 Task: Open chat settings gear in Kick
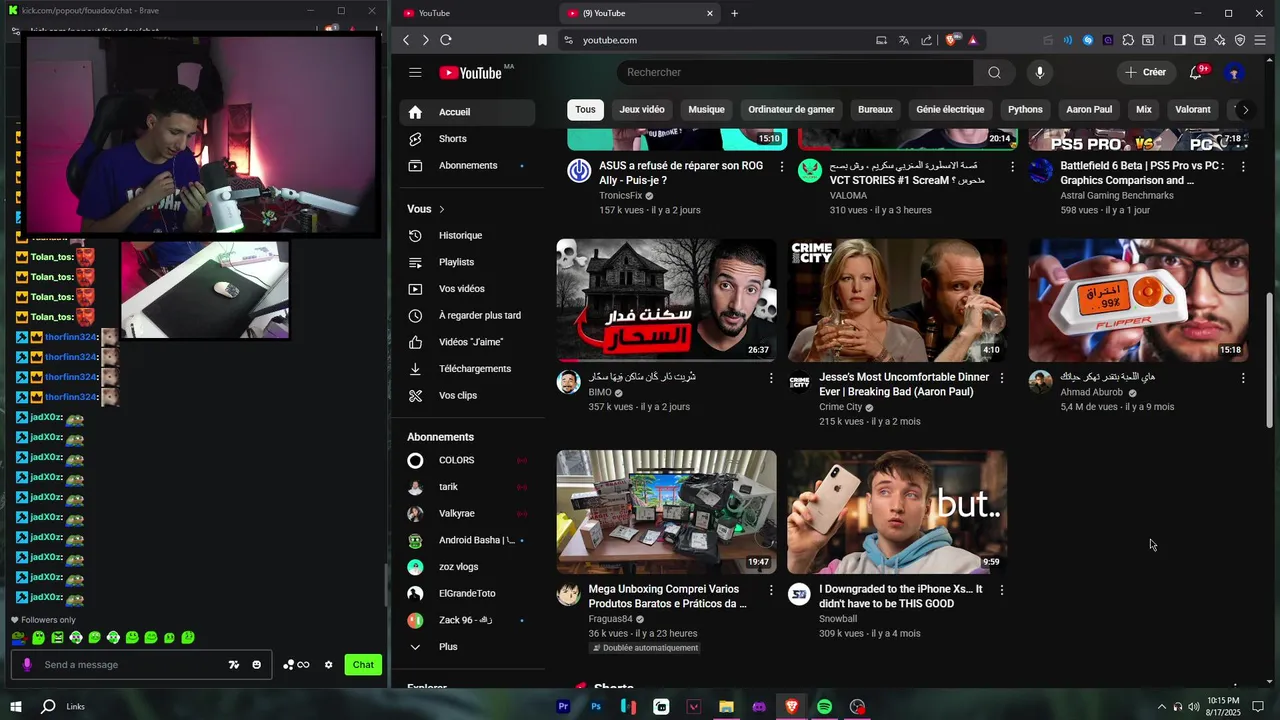pos(328,665)
